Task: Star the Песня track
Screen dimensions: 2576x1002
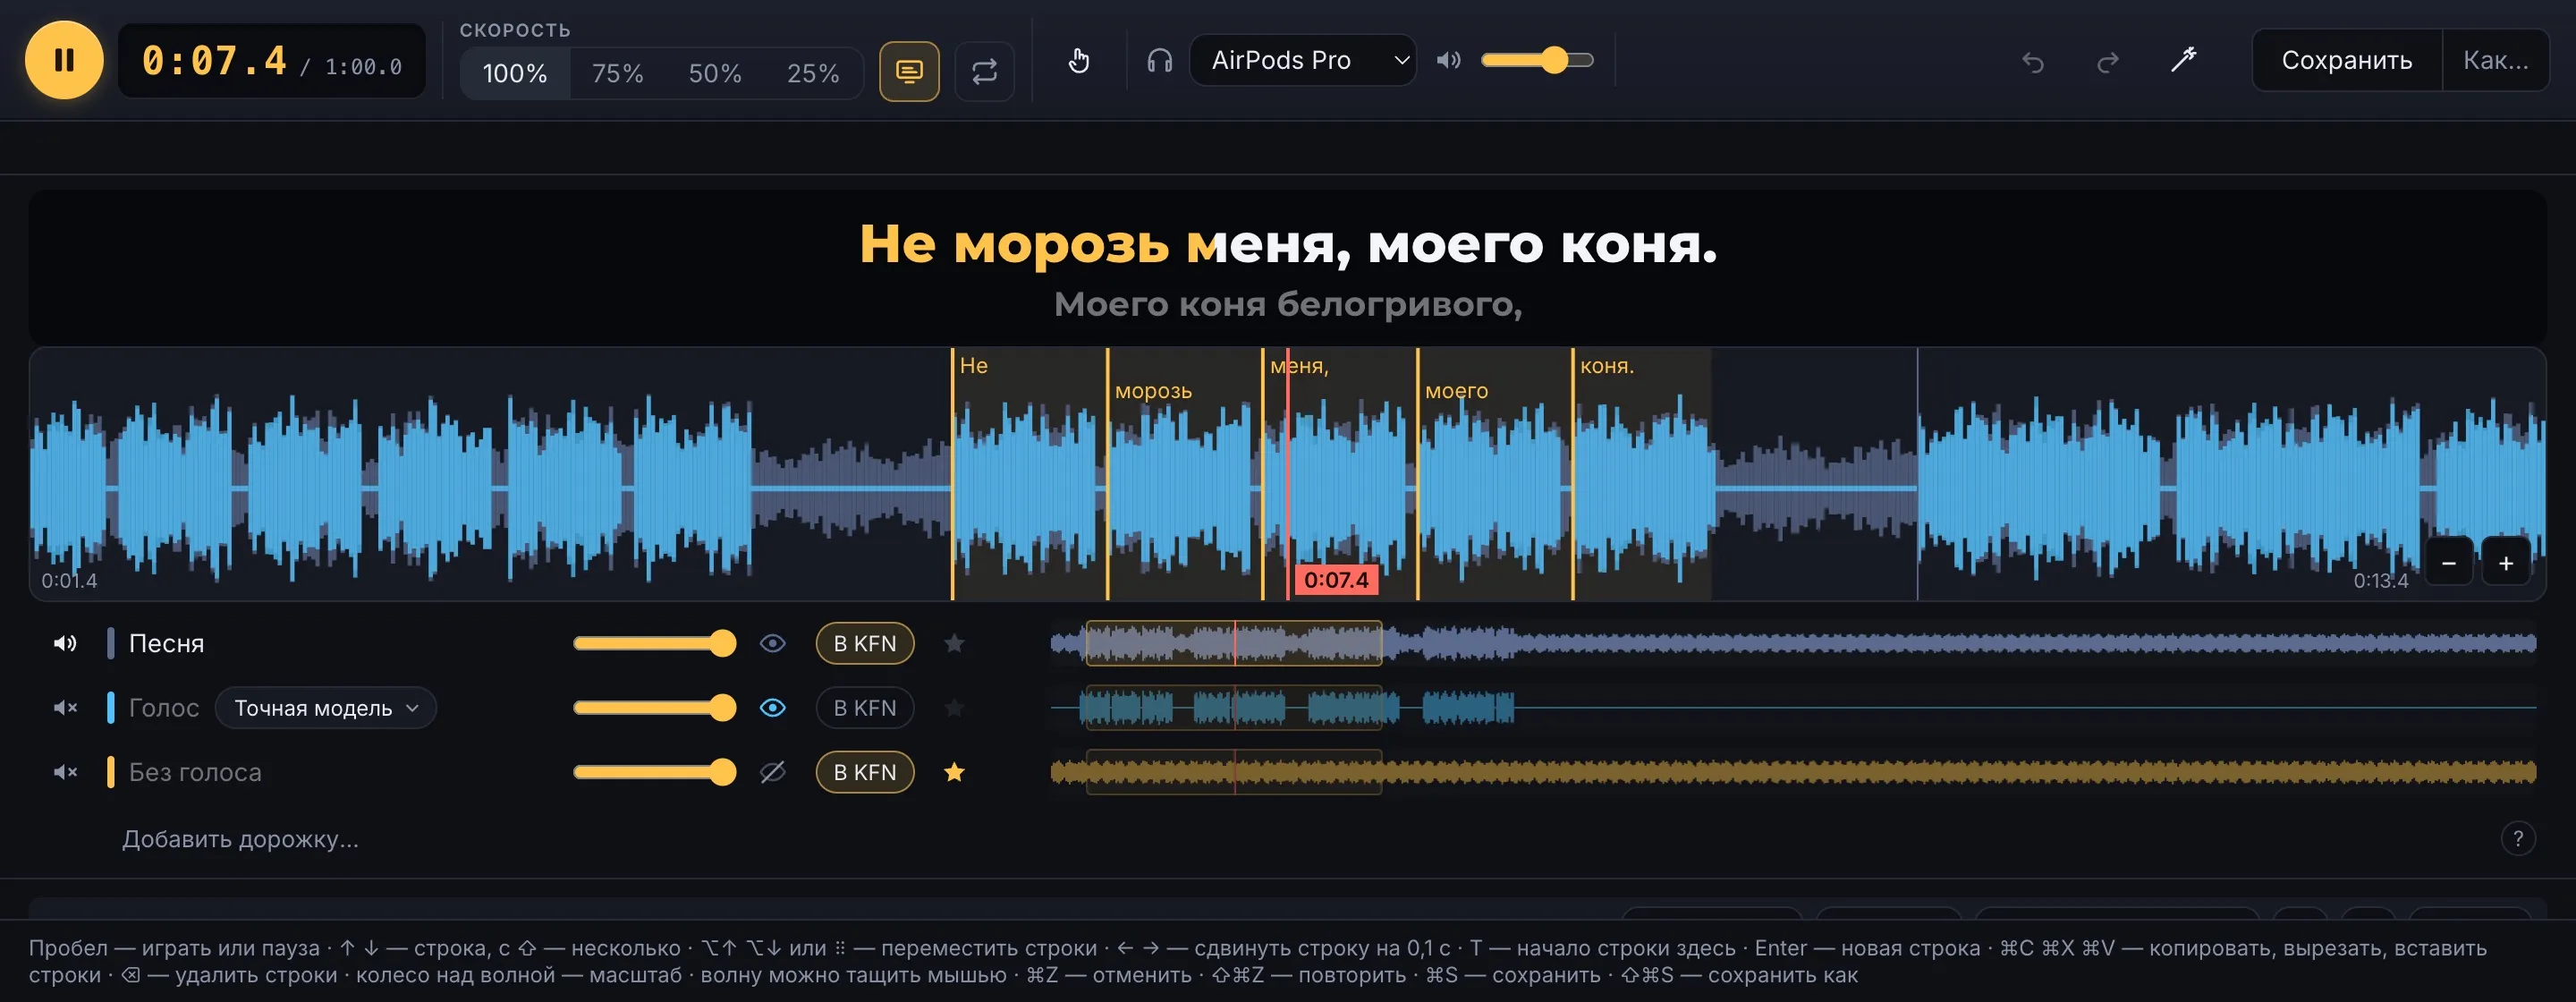Action: [954, 643]
